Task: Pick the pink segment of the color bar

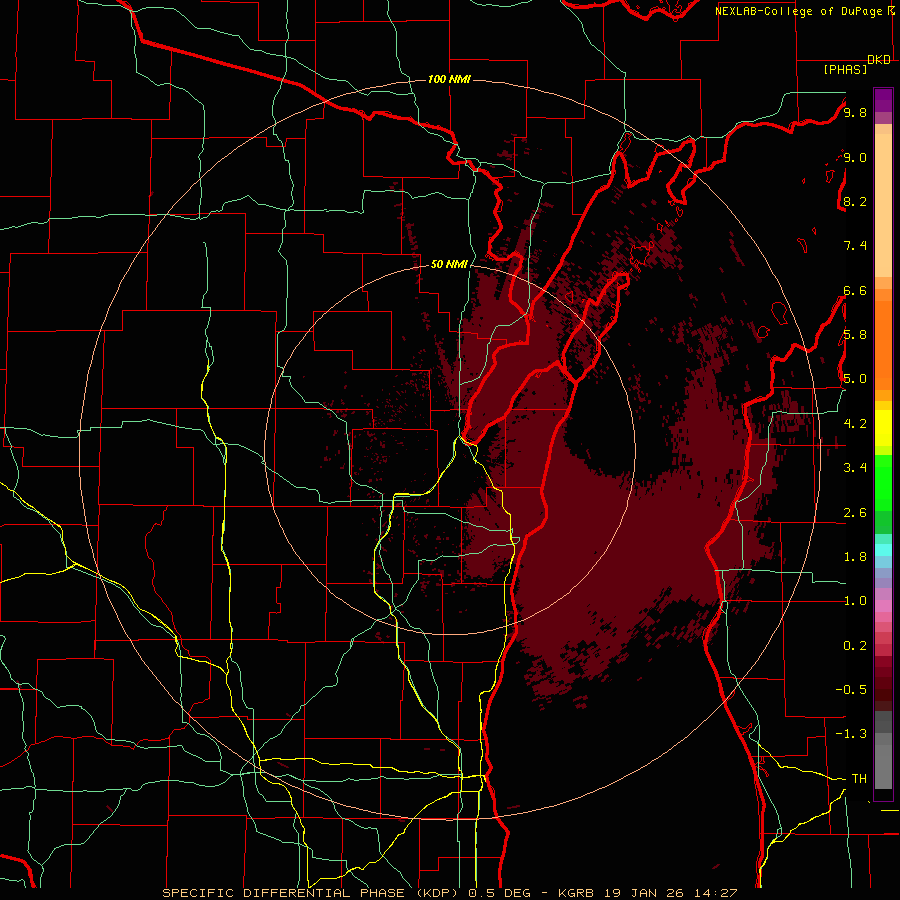Action: tap(883, 606)
